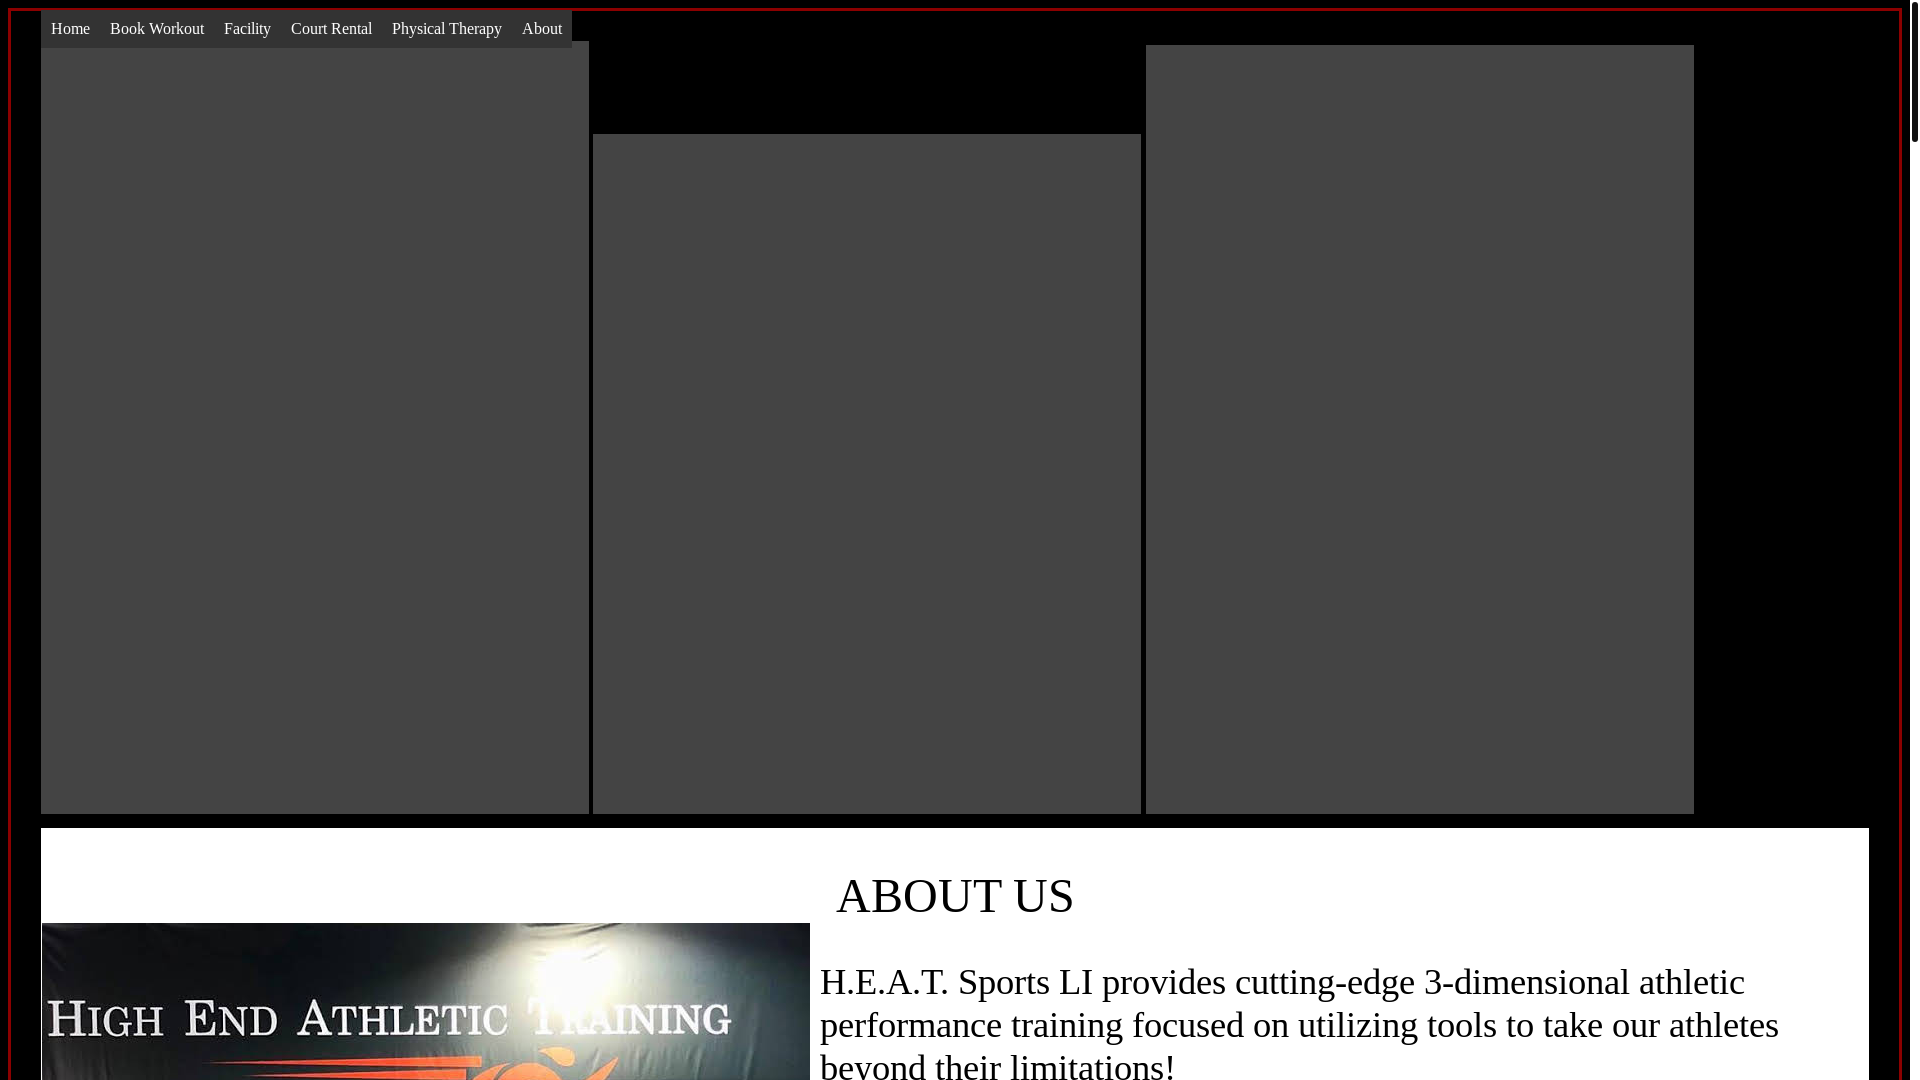Open the Facility page

click(x=247, y=29)
